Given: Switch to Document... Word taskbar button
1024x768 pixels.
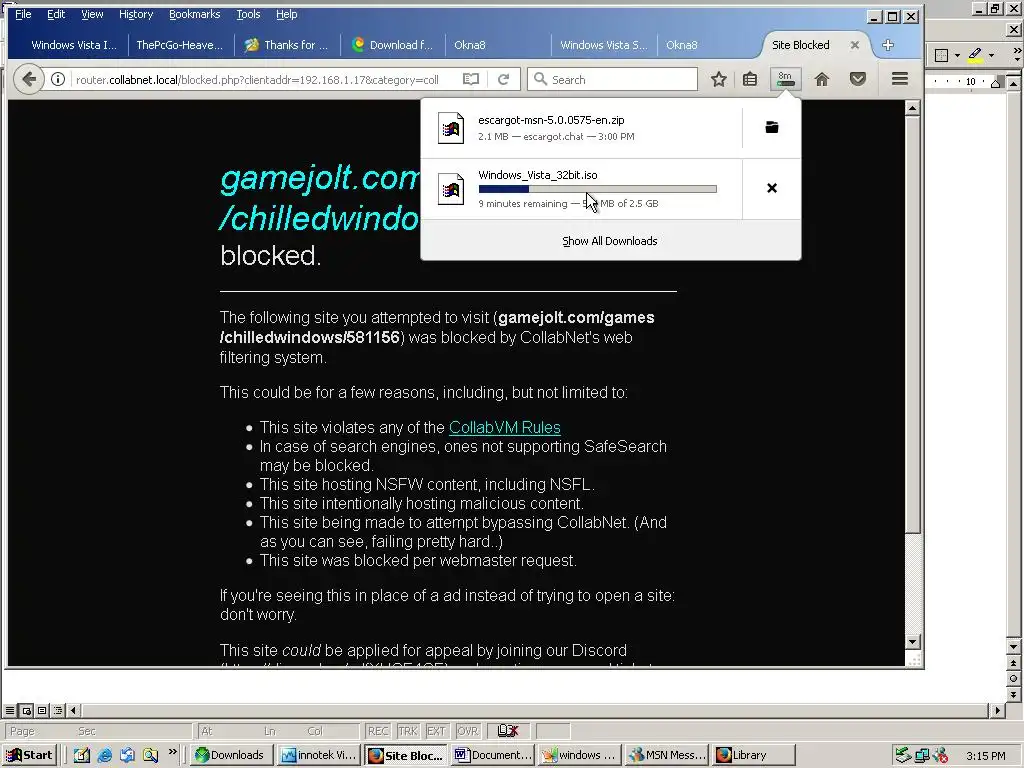Looking at the screenshot, I should coord(493,754).
